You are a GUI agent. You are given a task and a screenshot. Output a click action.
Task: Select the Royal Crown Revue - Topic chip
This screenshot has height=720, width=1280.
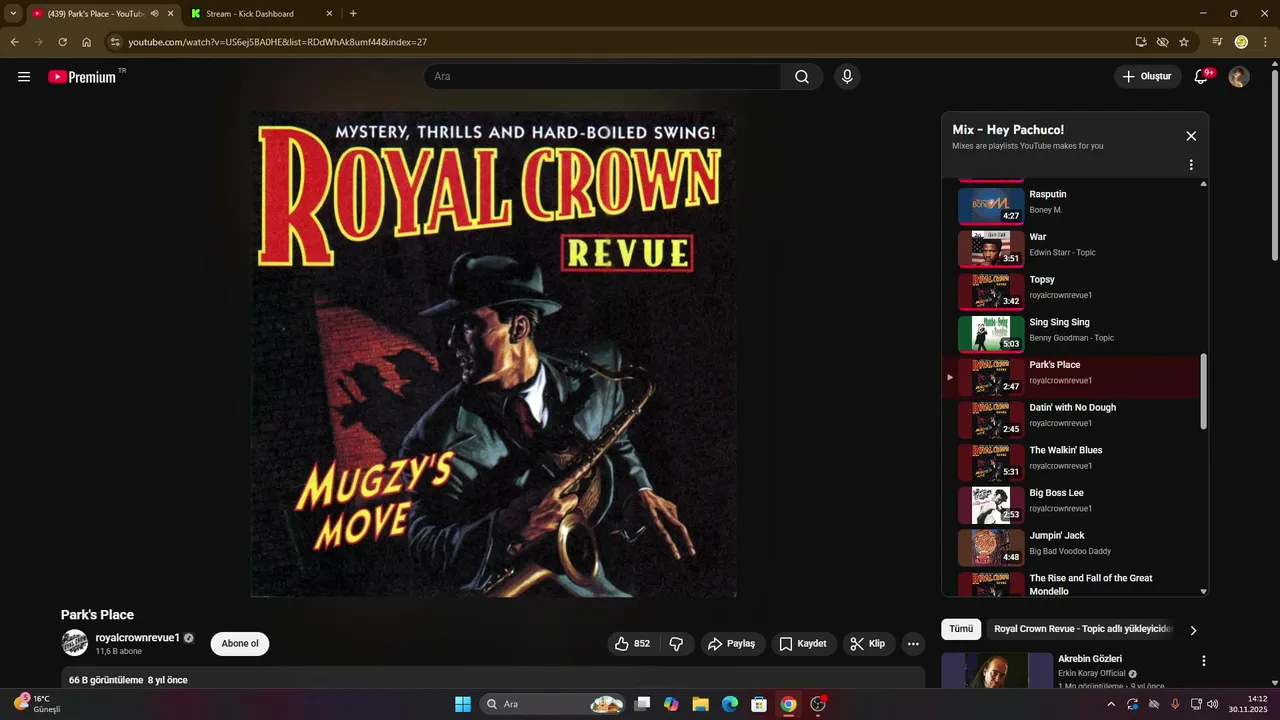[1083, 629]
